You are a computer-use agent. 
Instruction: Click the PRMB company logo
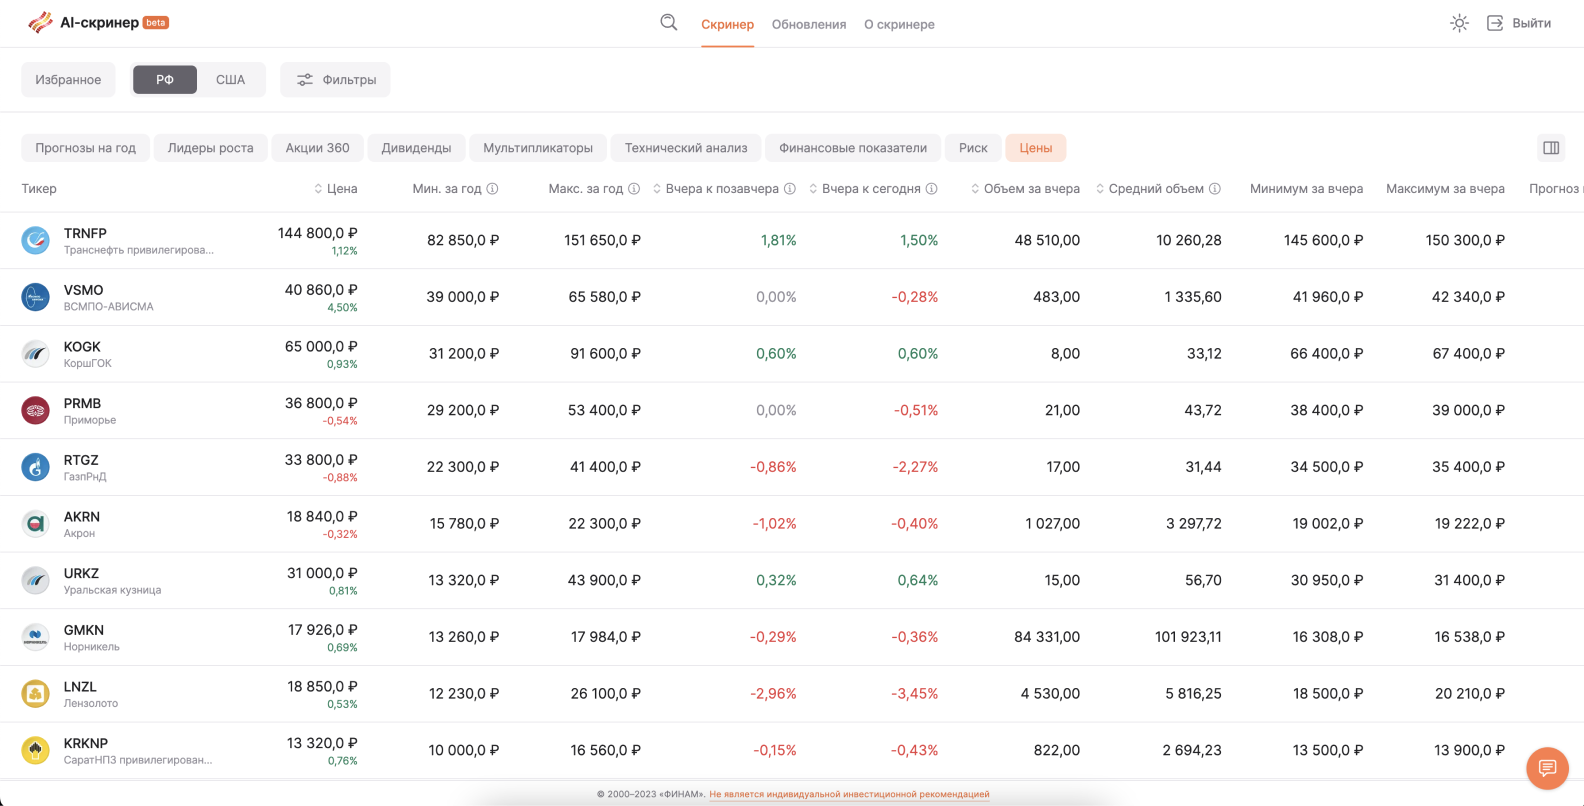tap(35, 410)
